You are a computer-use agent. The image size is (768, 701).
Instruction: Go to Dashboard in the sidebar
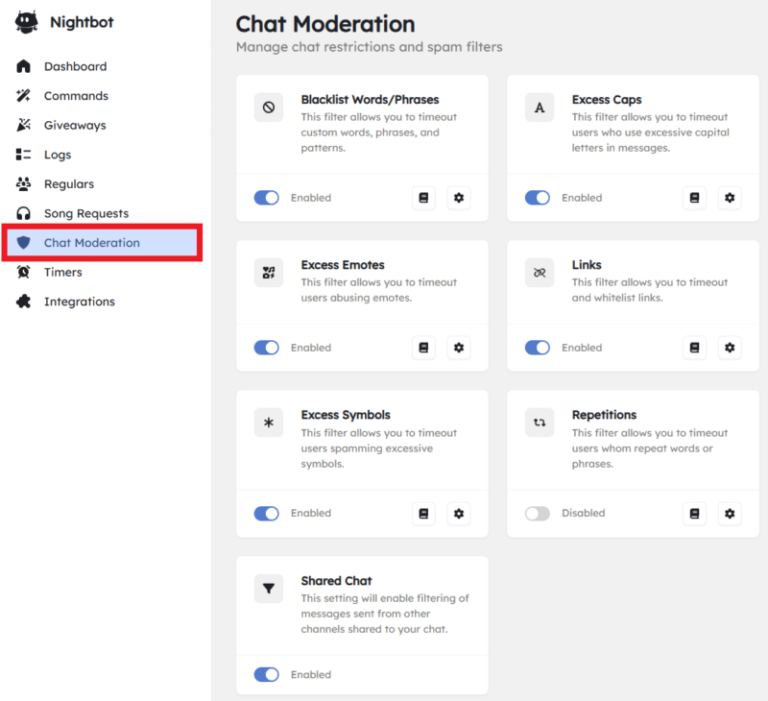tap(75, 66)
